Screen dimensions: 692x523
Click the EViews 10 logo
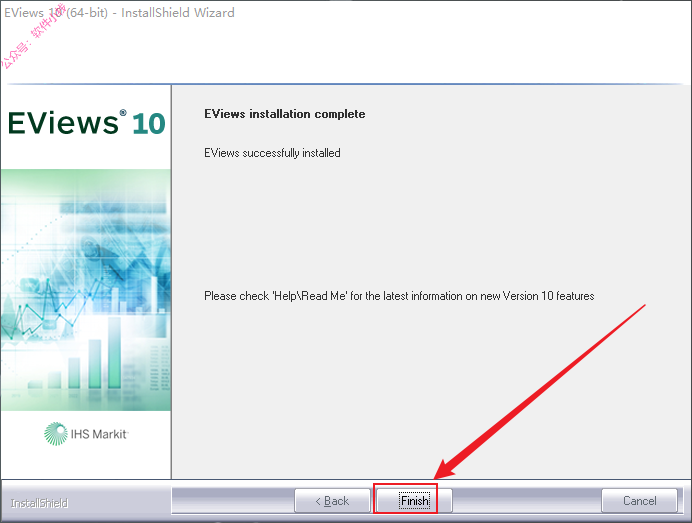86,123
